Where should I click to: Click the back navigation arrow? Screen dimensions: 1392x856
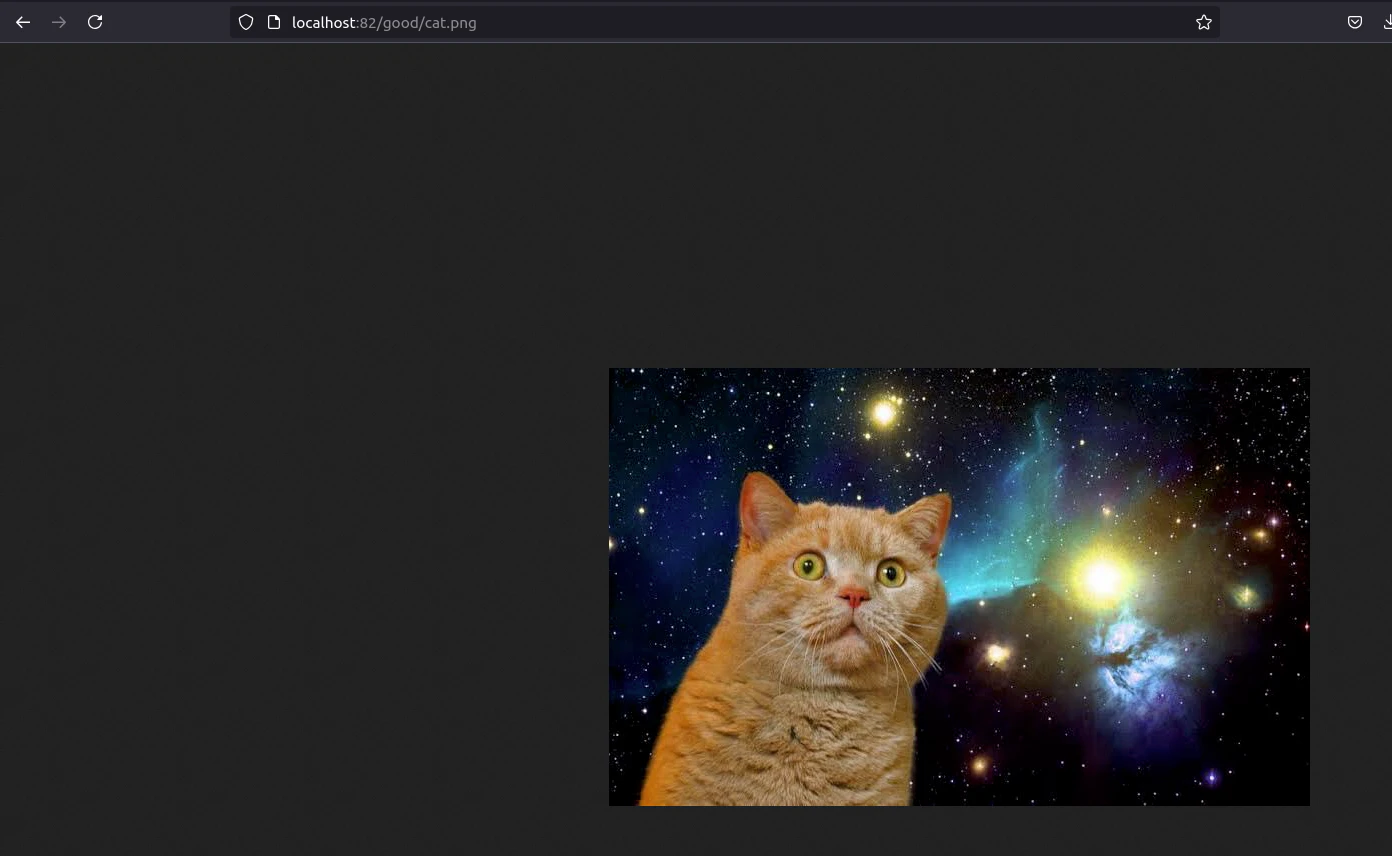pos(23,22)
